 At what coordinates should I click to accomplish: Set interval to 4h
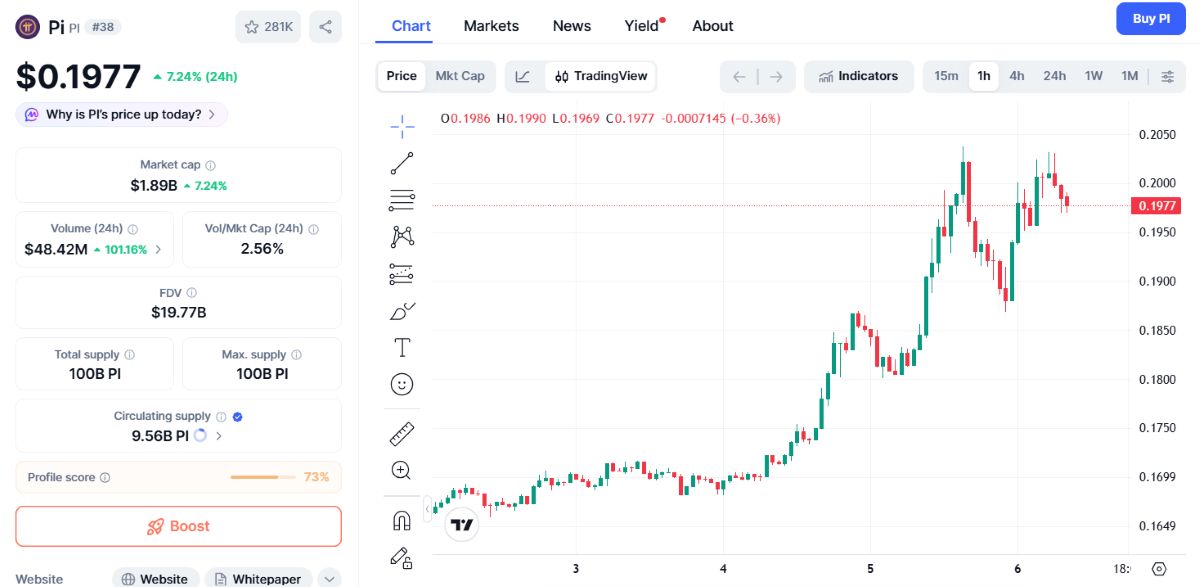[1017, 76]
